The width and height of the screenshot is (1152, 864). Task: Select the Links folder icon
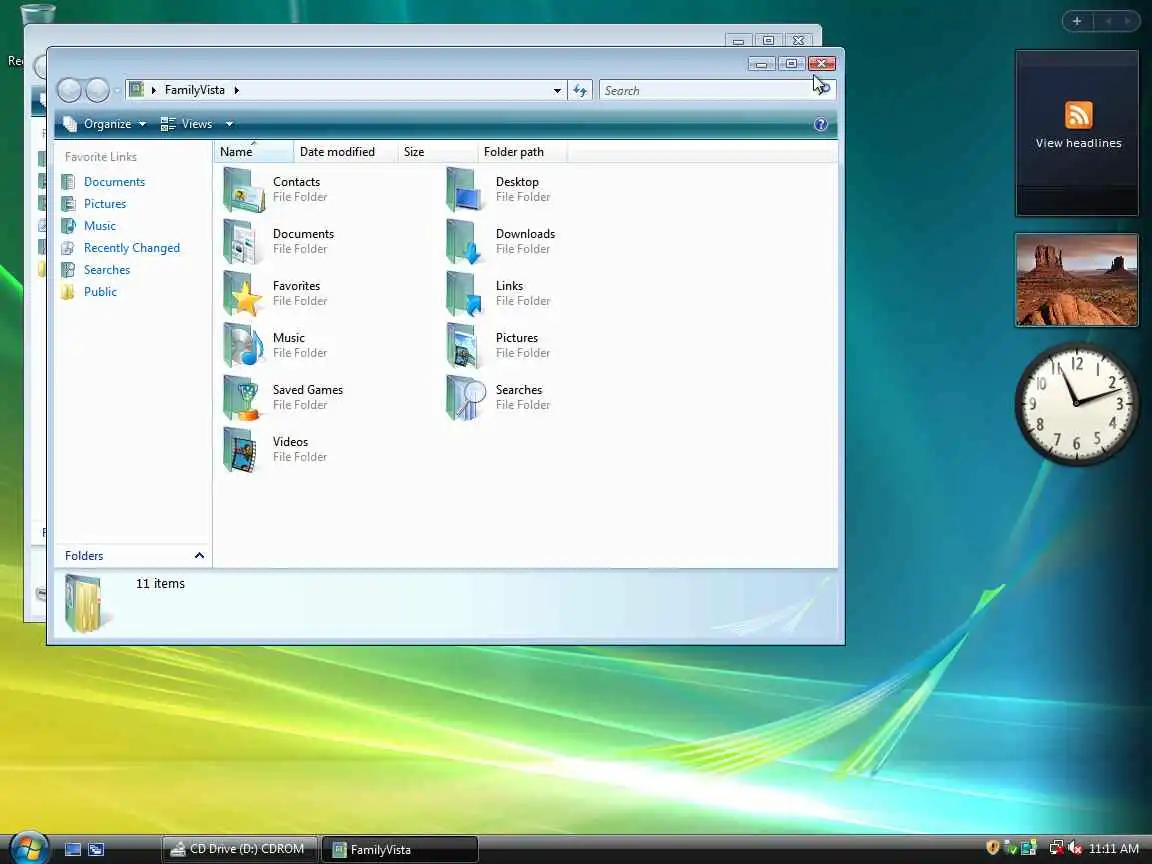pos(465,294)
